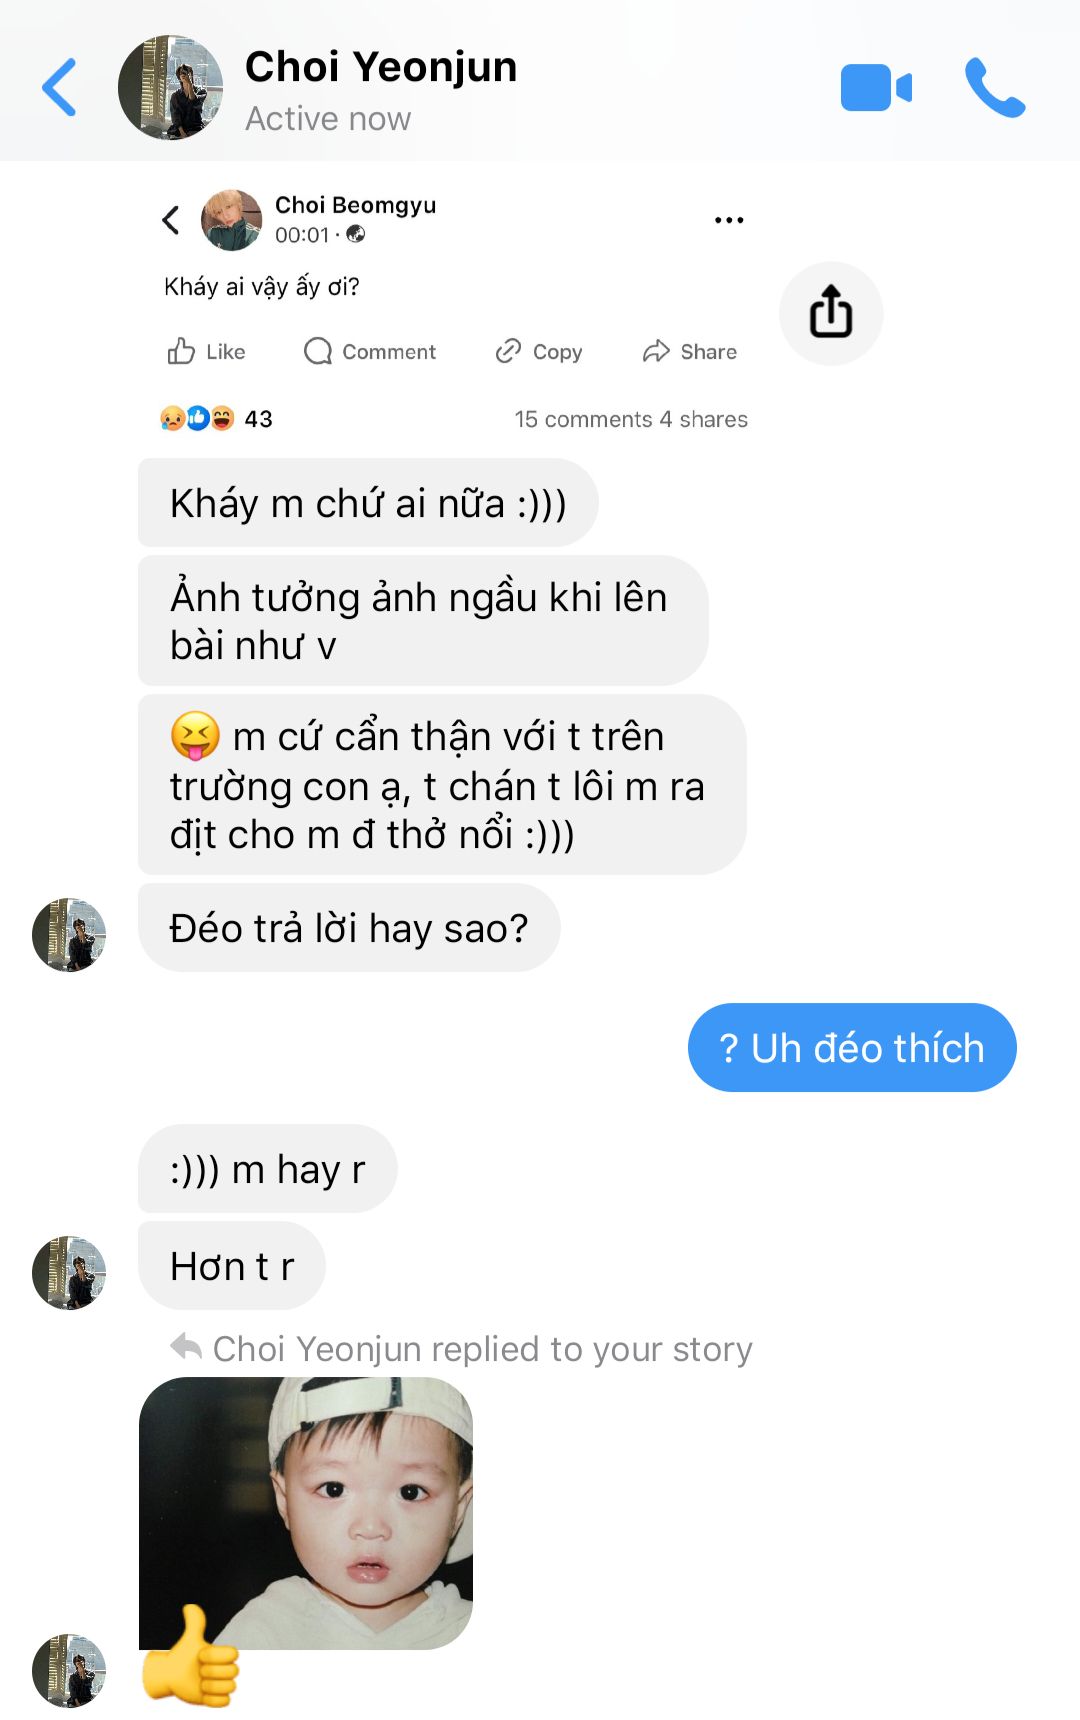Screen dimensions: 1080x1720
Task: Tap the black back chevron in shared post
Action: [171, 220]
